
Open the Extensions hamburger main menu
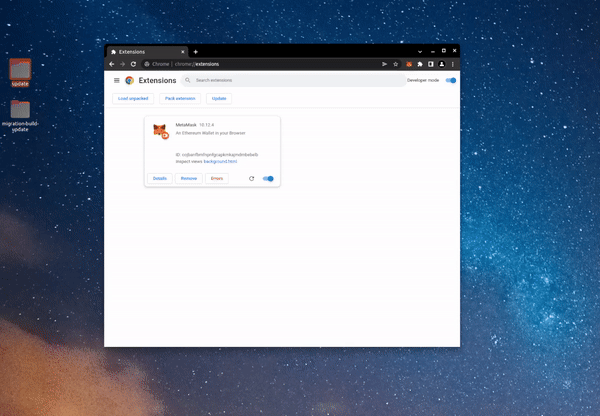point(117,80)
